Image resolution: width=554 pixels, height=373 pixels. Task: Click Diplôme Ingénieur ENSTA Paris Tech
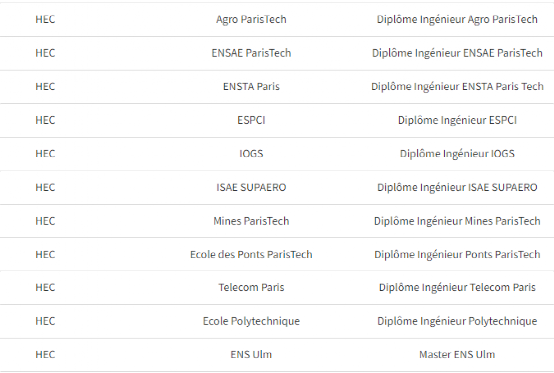[457, 87]
